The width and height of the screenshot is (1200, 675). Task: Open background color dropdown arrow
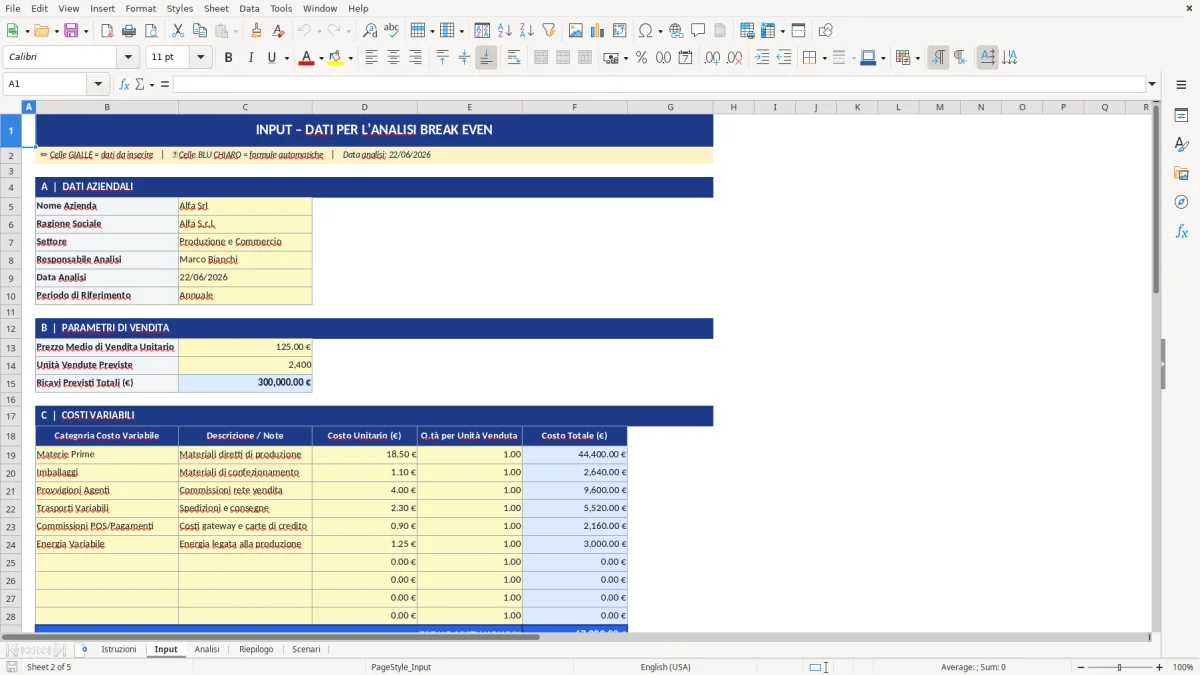pyautogui.click(x=349, y=58)
